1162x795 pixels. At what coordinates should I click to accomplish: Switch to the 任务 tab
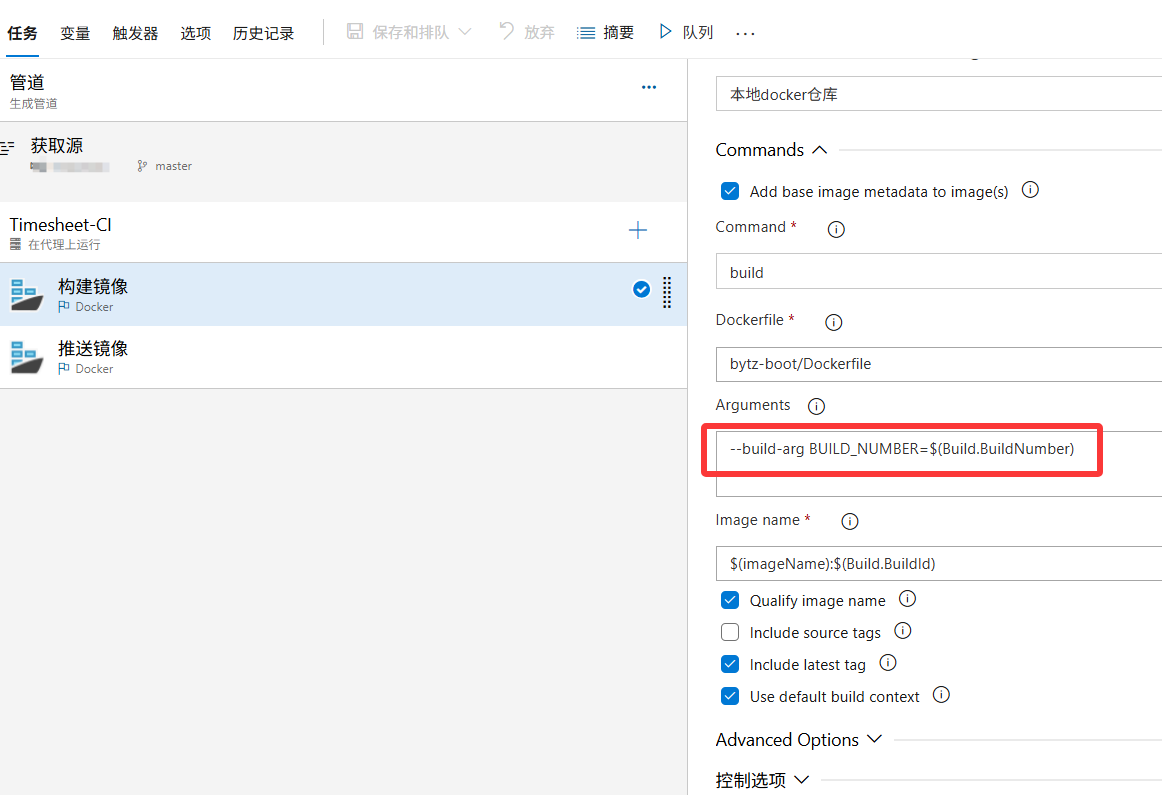tap(22, 33)
